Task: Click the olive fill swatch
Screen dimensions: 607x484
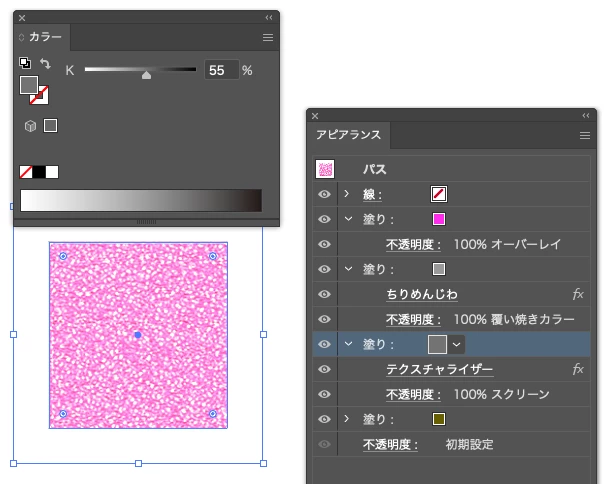Action: (439, 419)
